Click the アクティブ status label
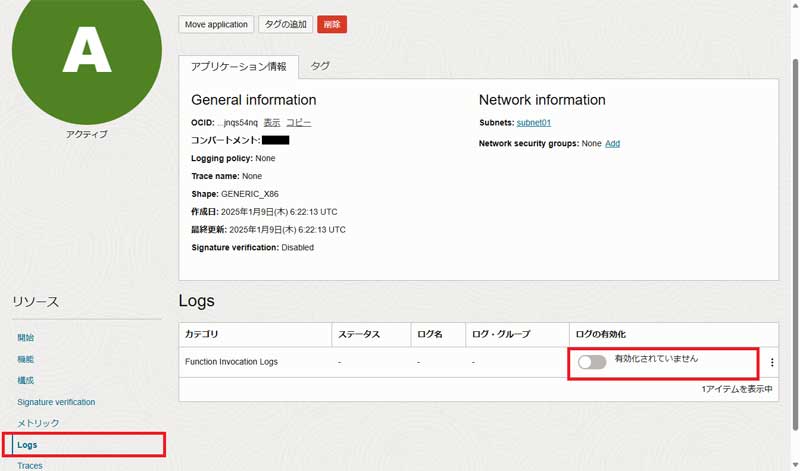The width and height of the screenshot is (800, 471). pyautogui.click(x=87, y=134)
